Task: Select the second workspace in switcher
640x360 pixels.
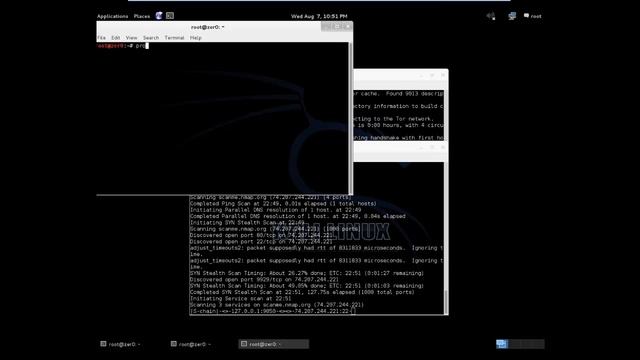Action: (x=514, y=344)
